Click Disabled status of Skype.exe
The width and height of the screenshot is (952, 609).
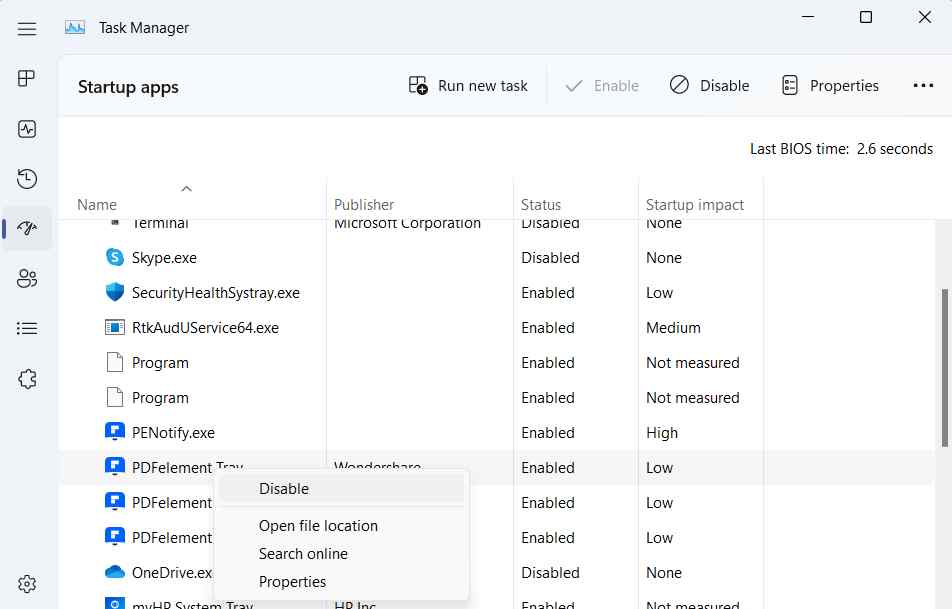[x=550, y=257]
